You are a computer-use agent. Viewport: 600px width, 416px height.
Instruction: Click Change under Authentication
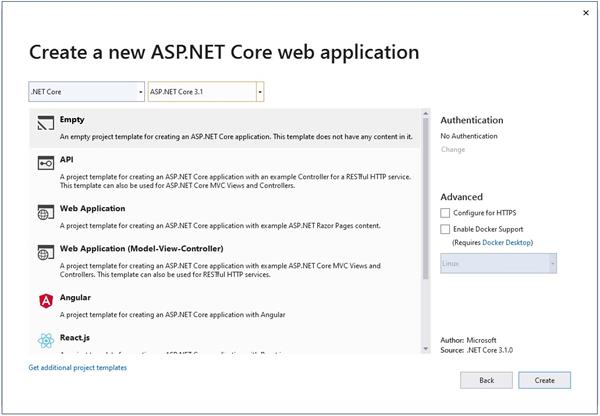click(453, 149)
